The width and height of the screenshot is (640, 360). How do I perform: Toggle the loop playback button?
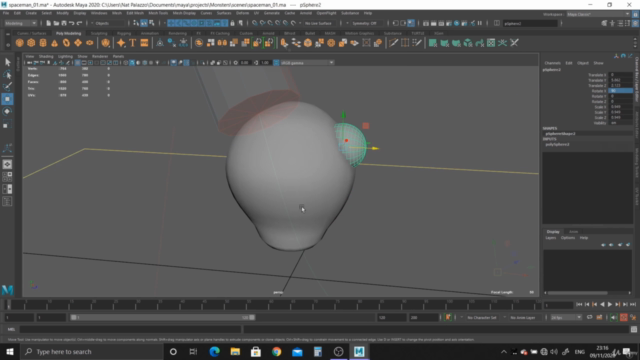[589, 317]
